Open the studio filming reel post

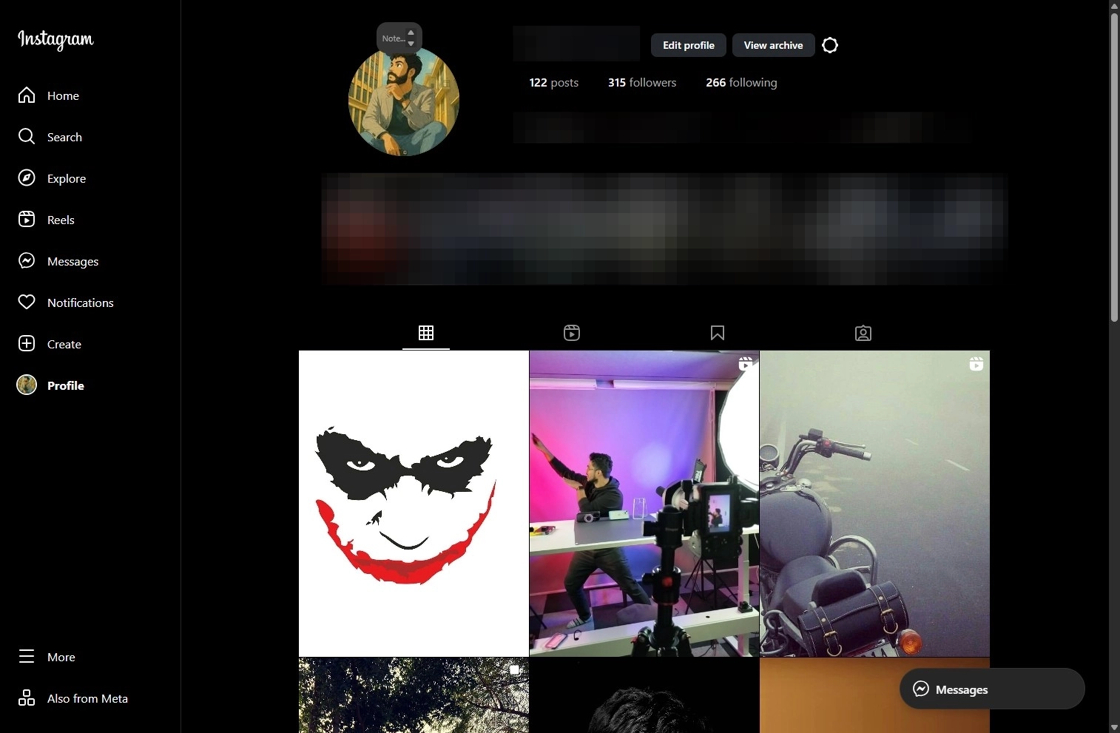point(644,504)
